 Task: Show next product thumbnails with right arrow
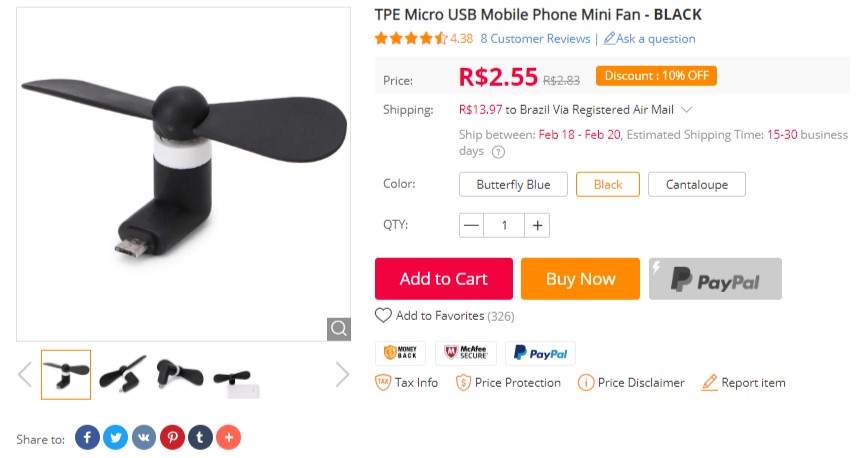pyautogui.click(x=342, y=374)
